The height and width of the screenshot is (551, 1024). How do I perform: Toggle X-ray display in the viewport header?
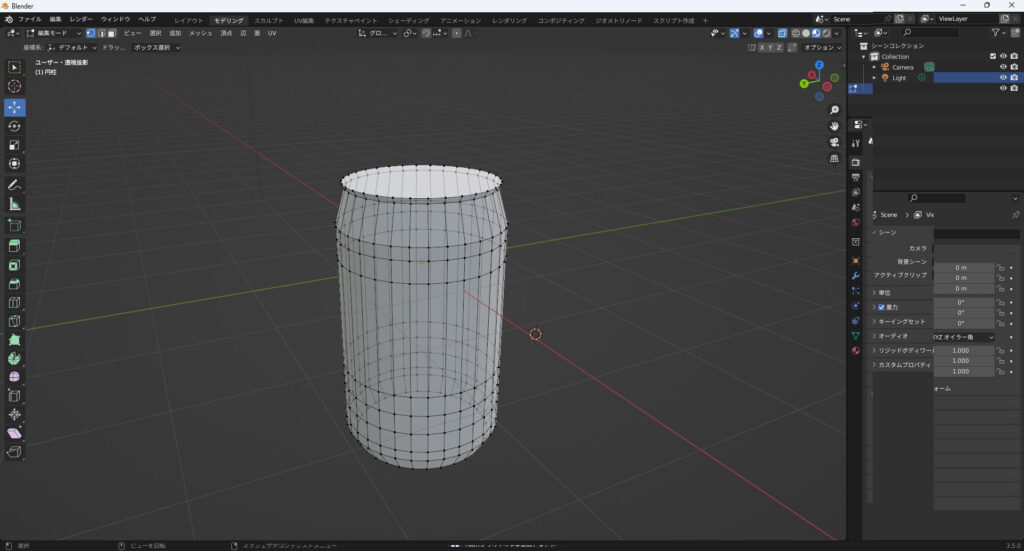tap(782, 33)
